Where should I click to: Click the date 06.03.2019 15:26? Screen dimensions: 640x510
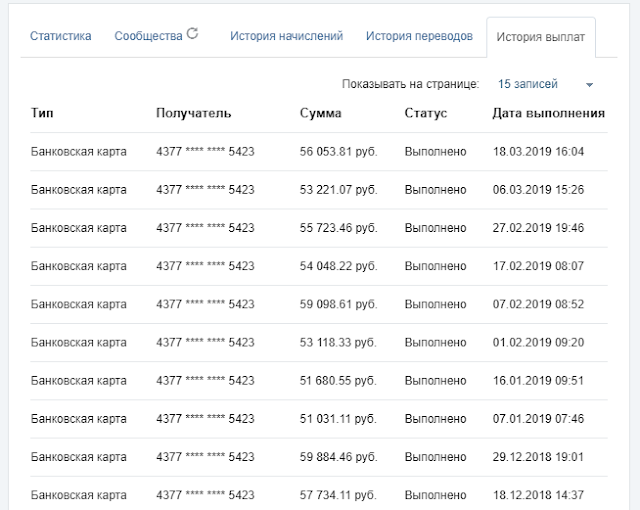point(538,190)
